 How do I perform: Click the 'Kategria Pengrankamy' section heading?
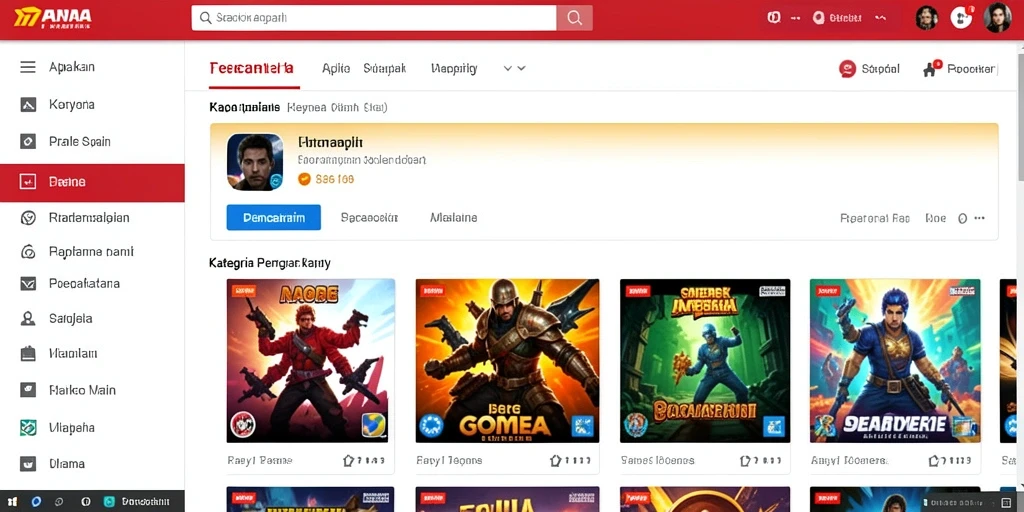click(270, 263)
